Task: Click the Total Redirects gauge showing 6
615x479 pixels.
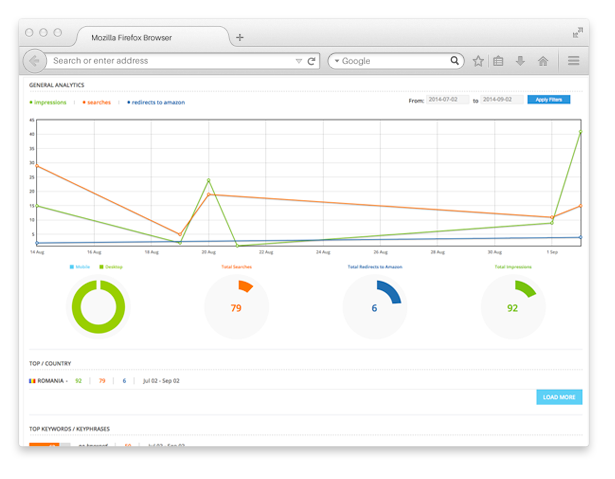Action: point(375,307)
